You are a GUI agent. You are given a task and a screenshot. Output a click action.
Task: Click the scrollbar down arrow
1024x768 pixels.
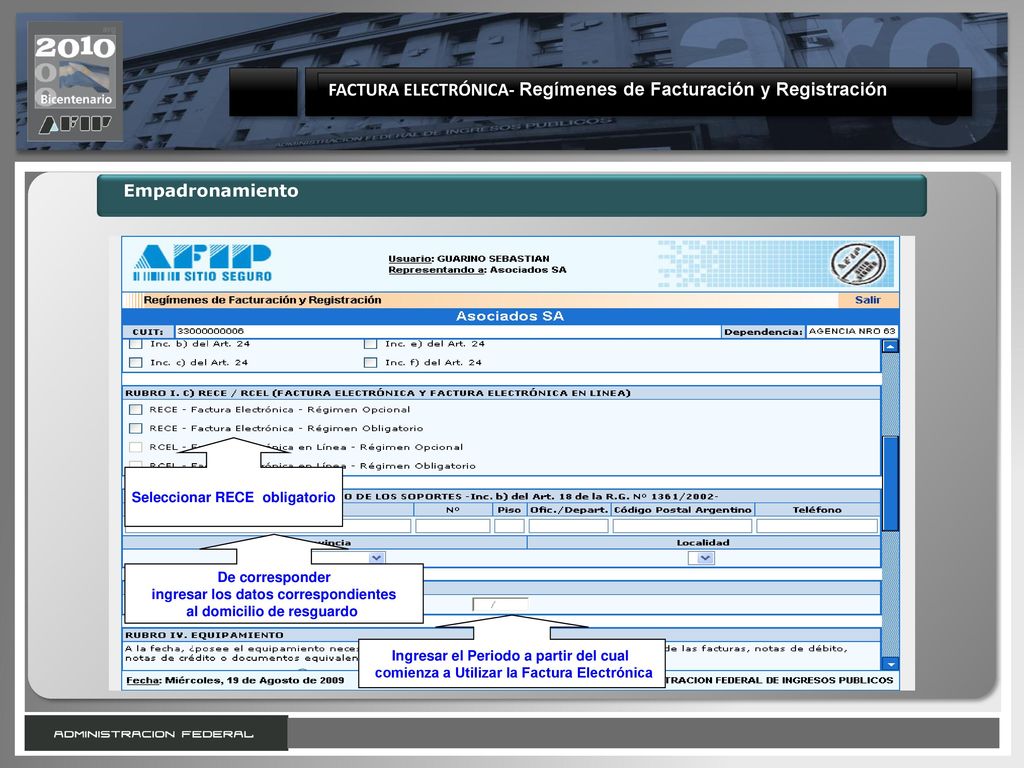click(889, 664)
